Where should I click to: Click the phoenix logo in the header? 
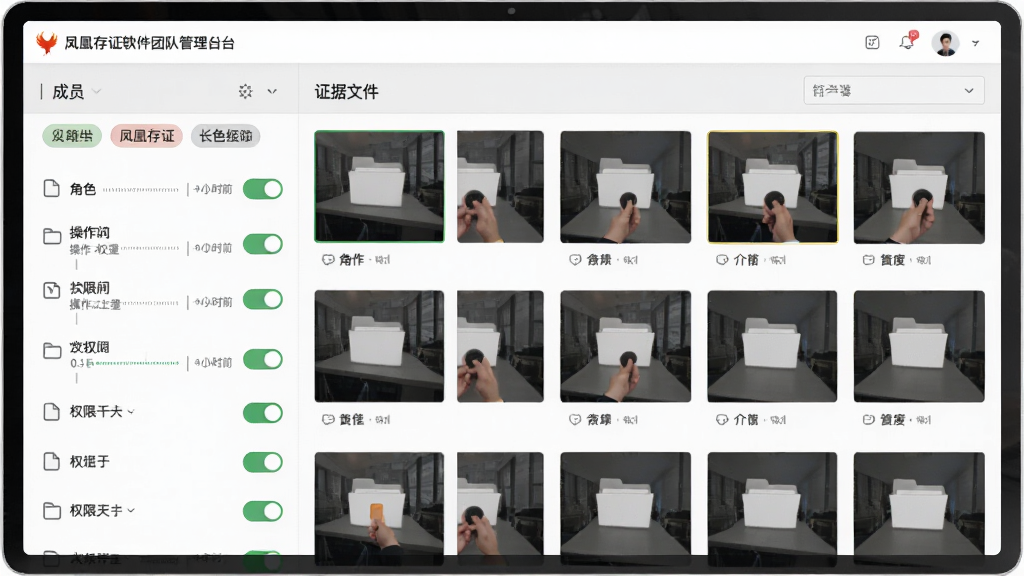46,43
